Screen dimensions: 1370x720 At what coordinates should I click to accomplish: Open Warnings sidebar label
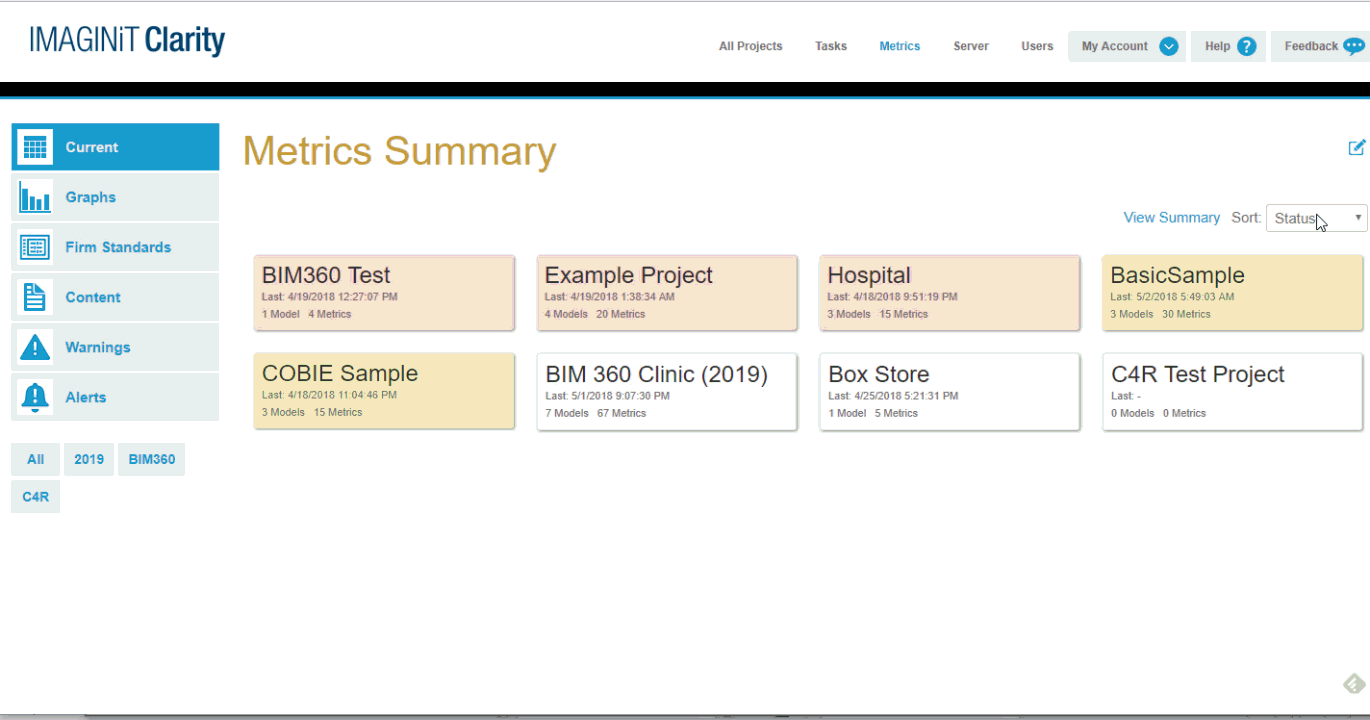(x=98, y=347)
